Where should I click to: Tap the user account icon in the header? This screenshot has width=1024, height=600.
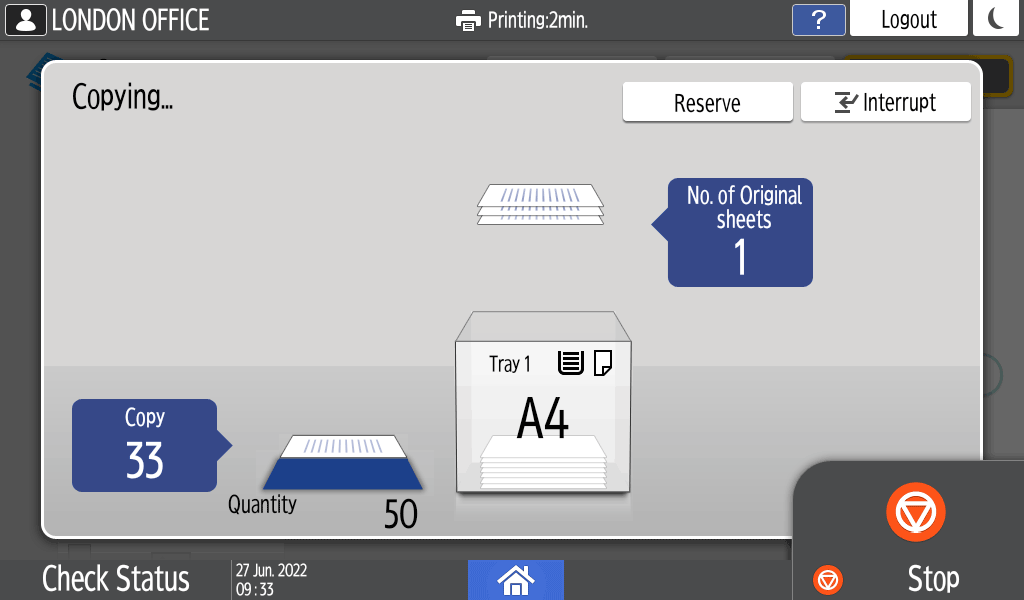pyautogui.click(x=25, y=19)
